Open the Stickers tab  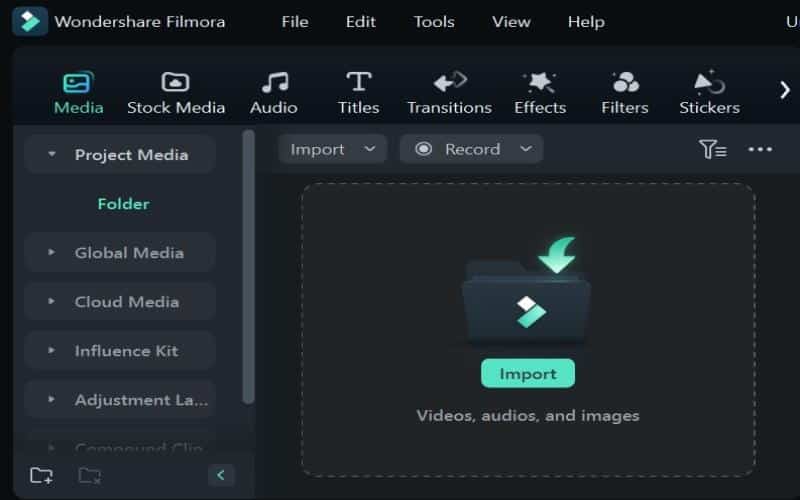point(710,93)
